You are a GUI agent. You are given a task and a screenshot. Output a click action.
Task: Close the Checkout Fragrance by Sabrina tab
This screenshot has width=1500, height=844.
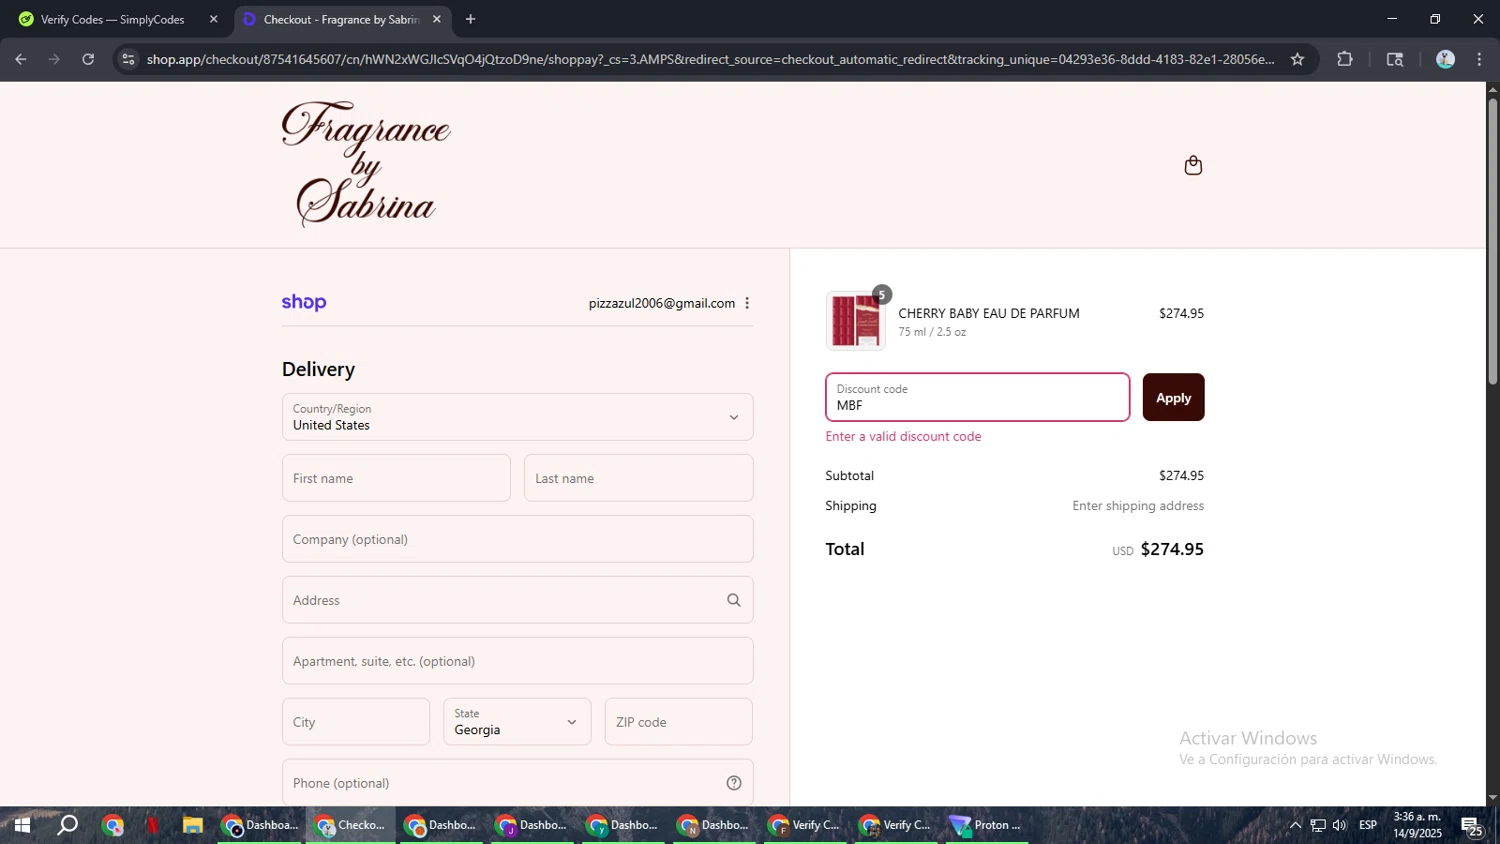coord(436,19)
